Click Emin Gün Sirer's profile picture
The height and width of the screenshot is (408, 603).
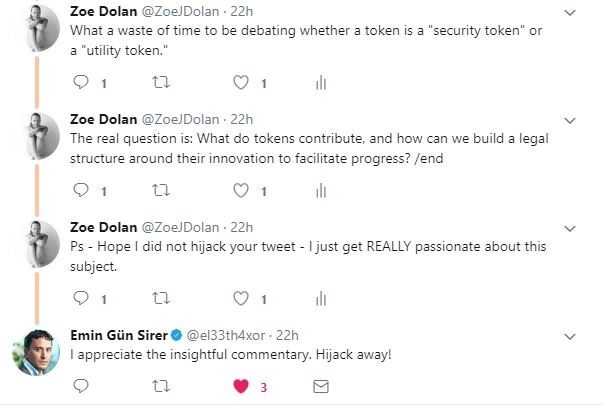point(36,352)
